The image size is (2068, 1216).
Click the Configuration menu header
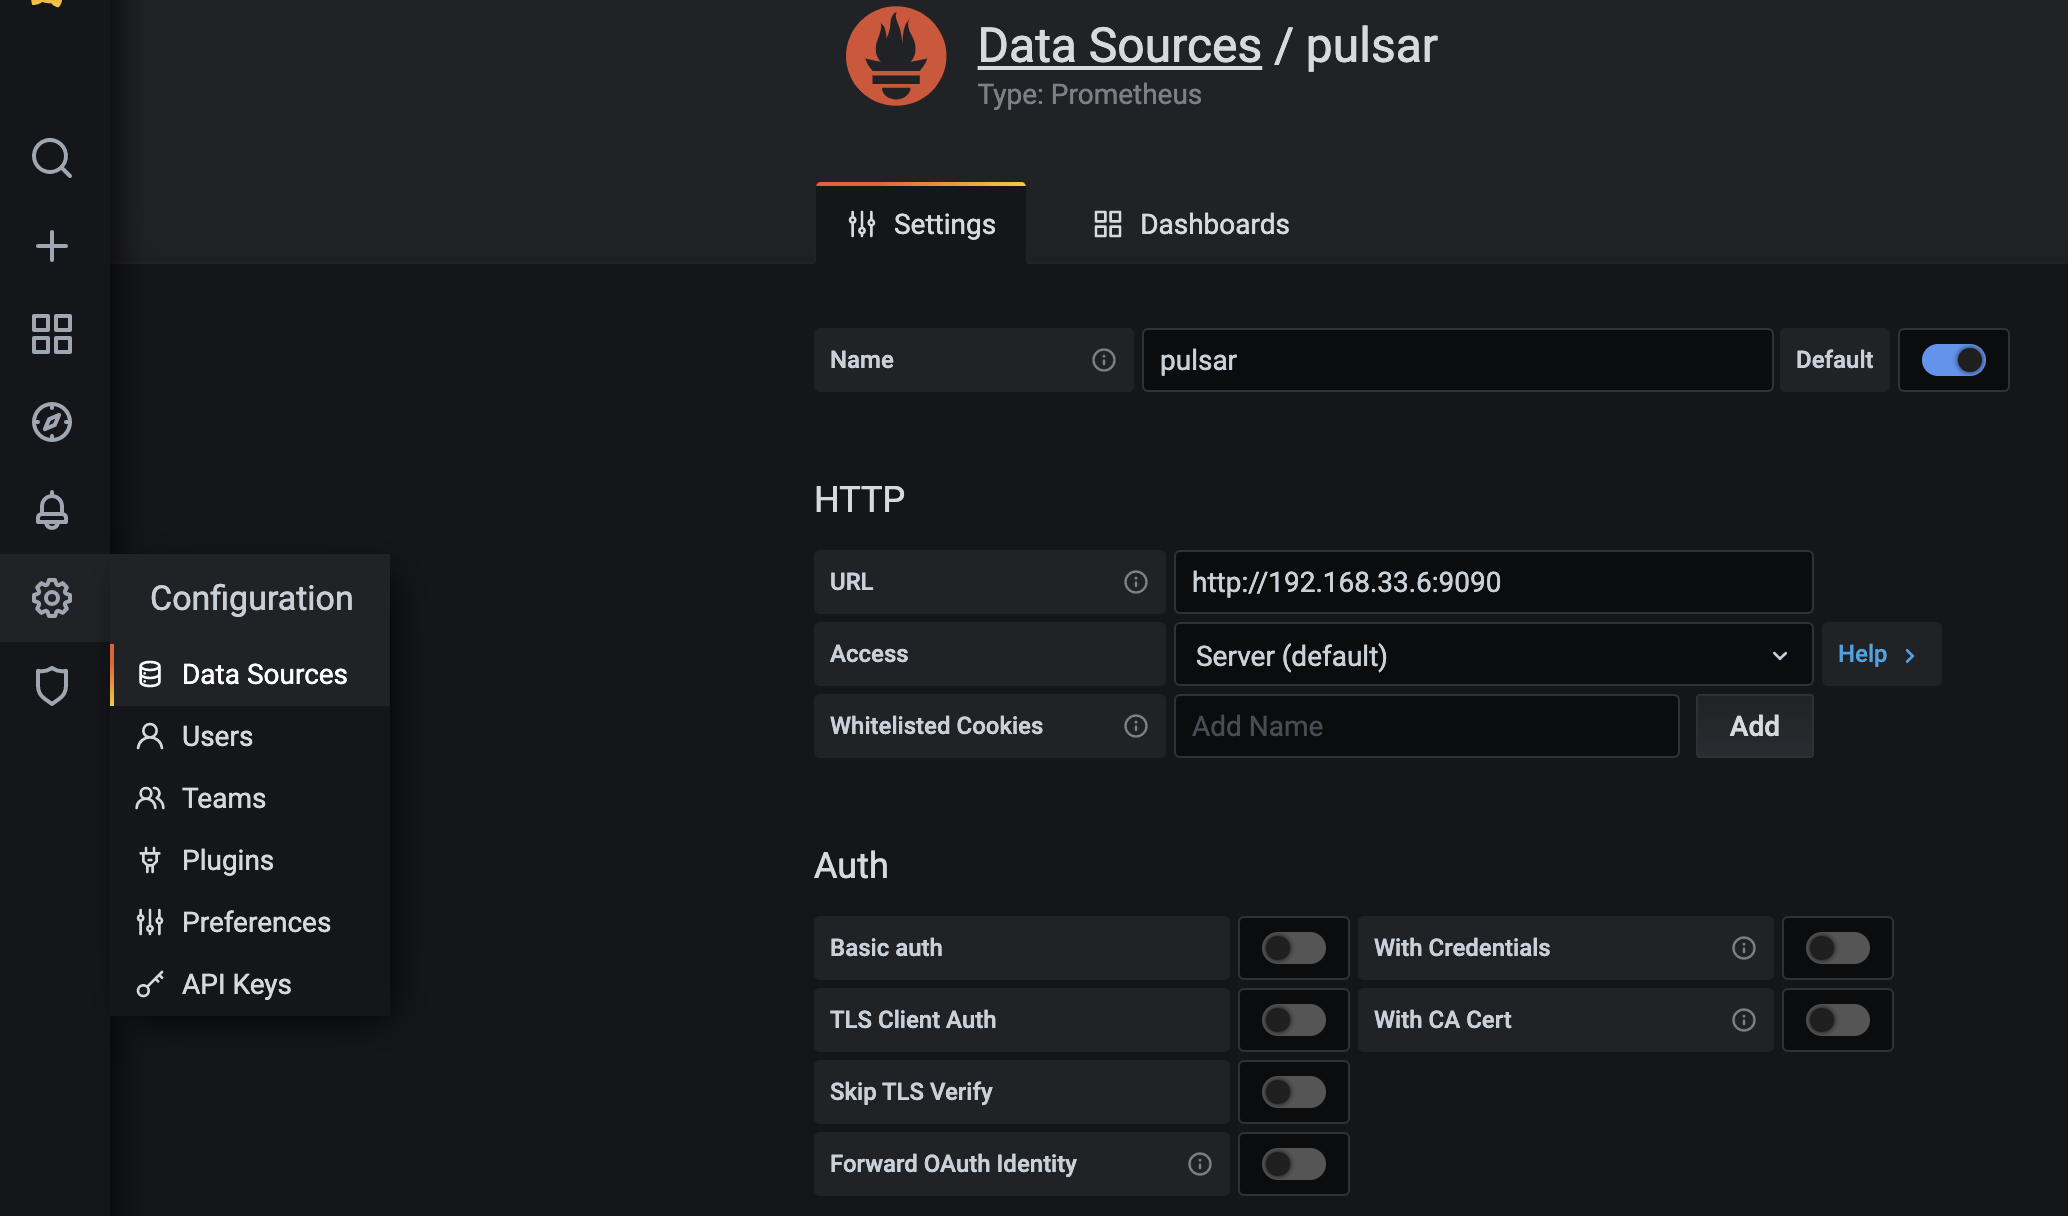coord(251,598)
